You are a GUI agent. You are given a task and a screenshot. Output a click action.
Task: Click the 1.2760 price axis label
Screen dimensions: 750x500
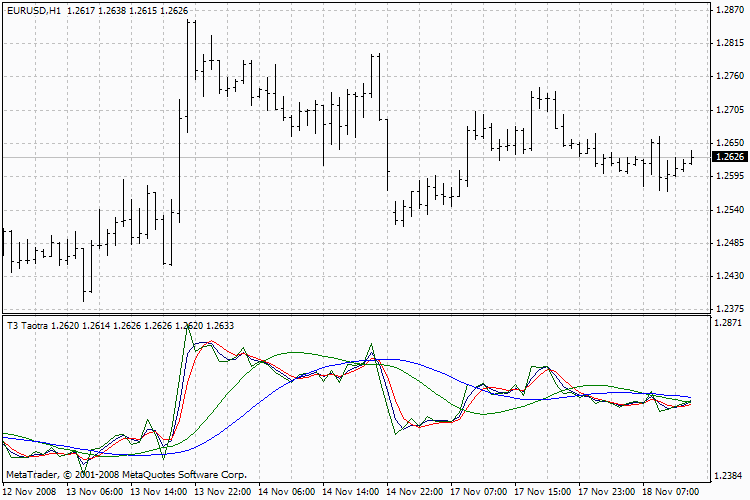[x=730, y=76]
